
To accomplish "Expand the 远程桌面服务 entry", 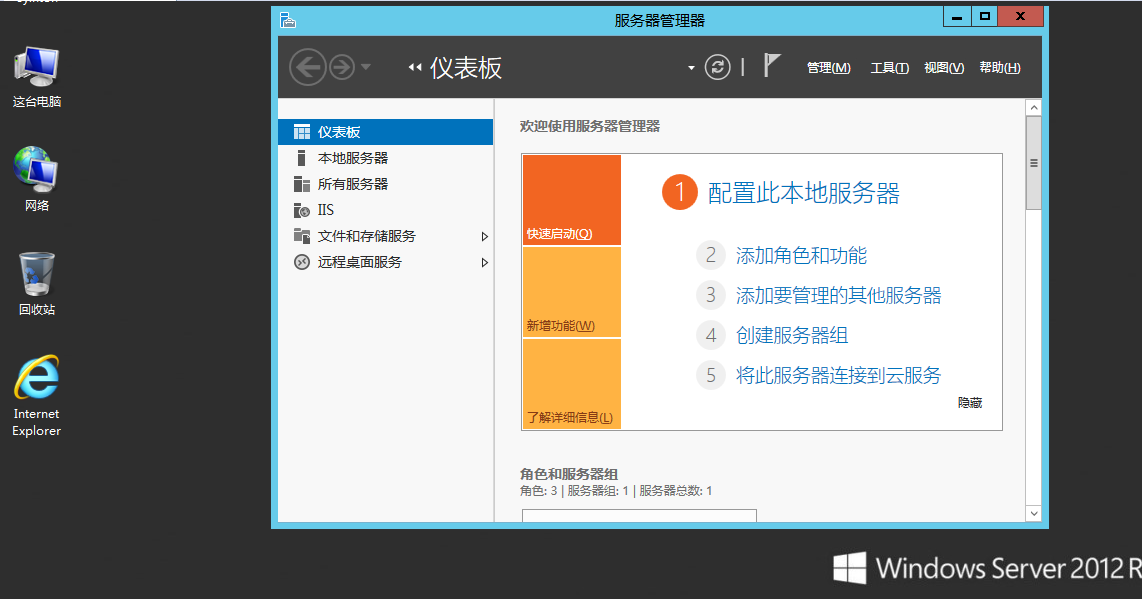I will point(358,262).
